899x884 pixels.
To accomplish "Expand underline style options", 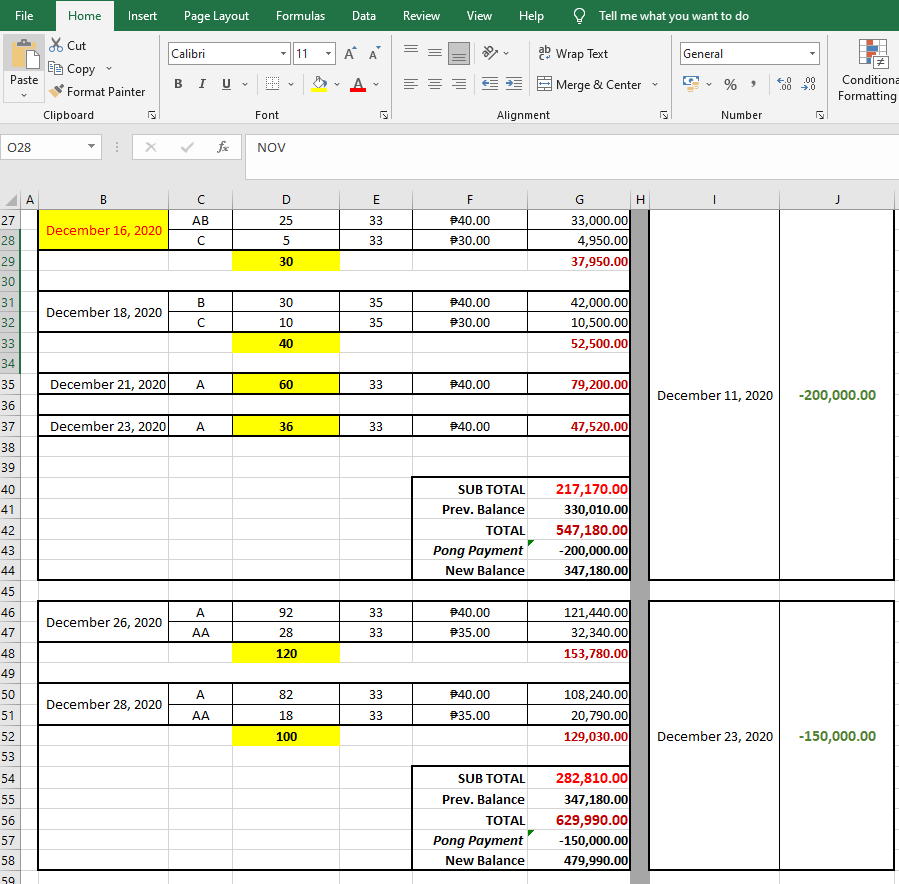I will tap(245, 84).
